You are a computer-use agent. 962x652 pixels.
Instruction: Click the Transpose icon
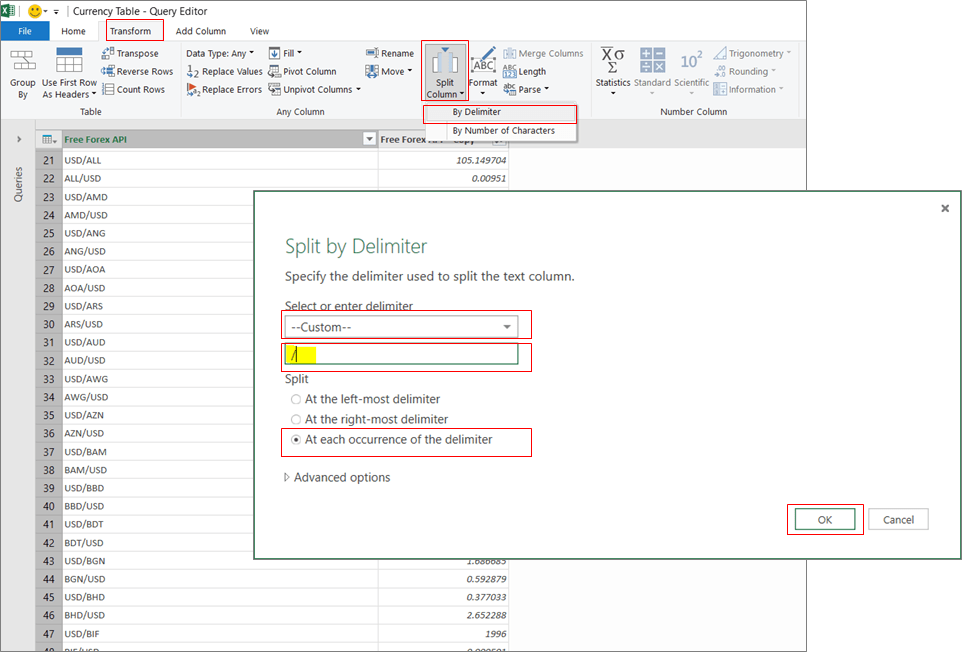(x=108, y=53)
